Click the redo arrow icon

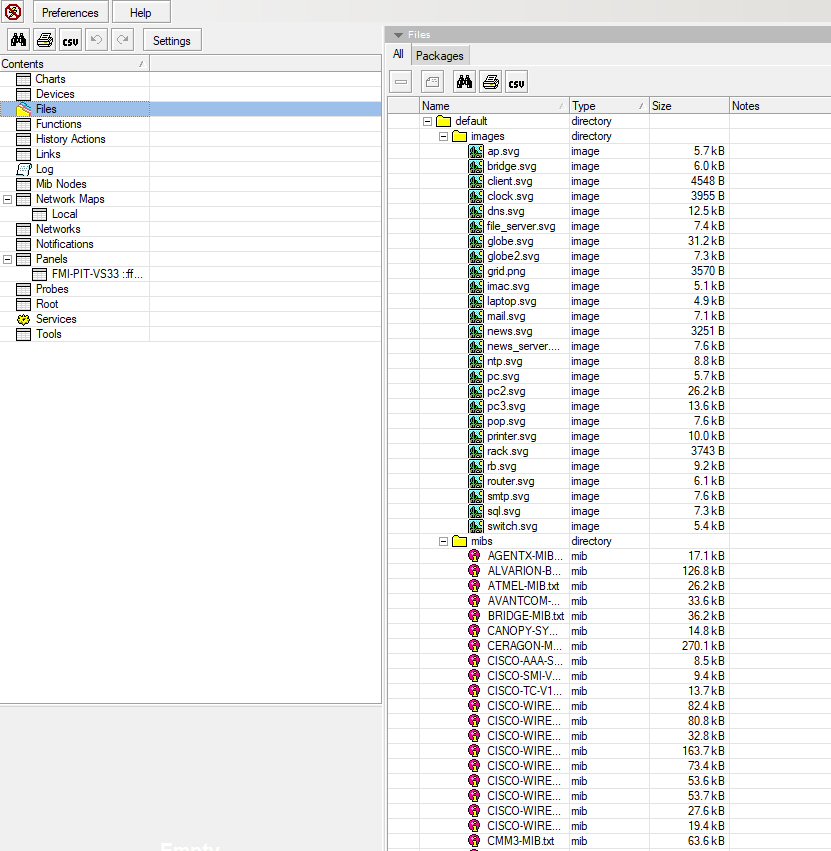click(122, 40)
